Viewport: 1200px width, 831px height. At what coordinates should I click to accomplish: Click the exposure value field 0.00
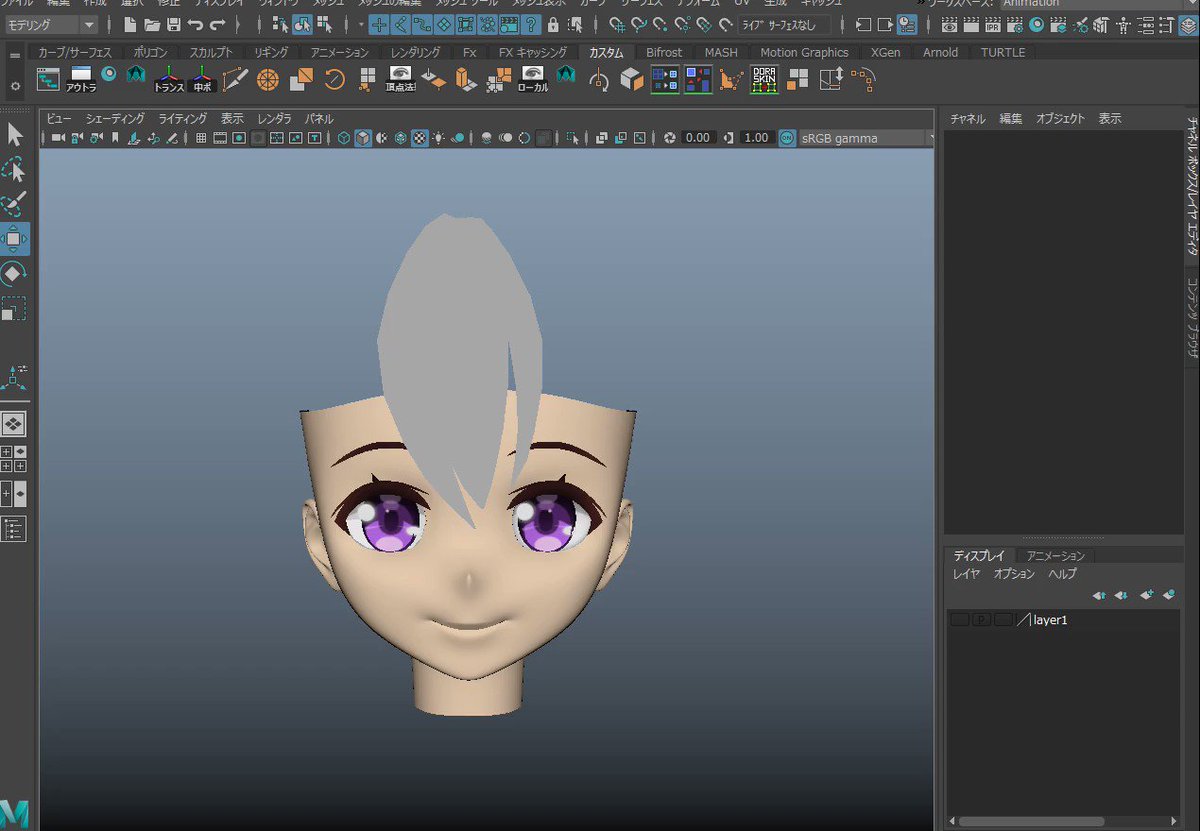(x=698, y=138)
